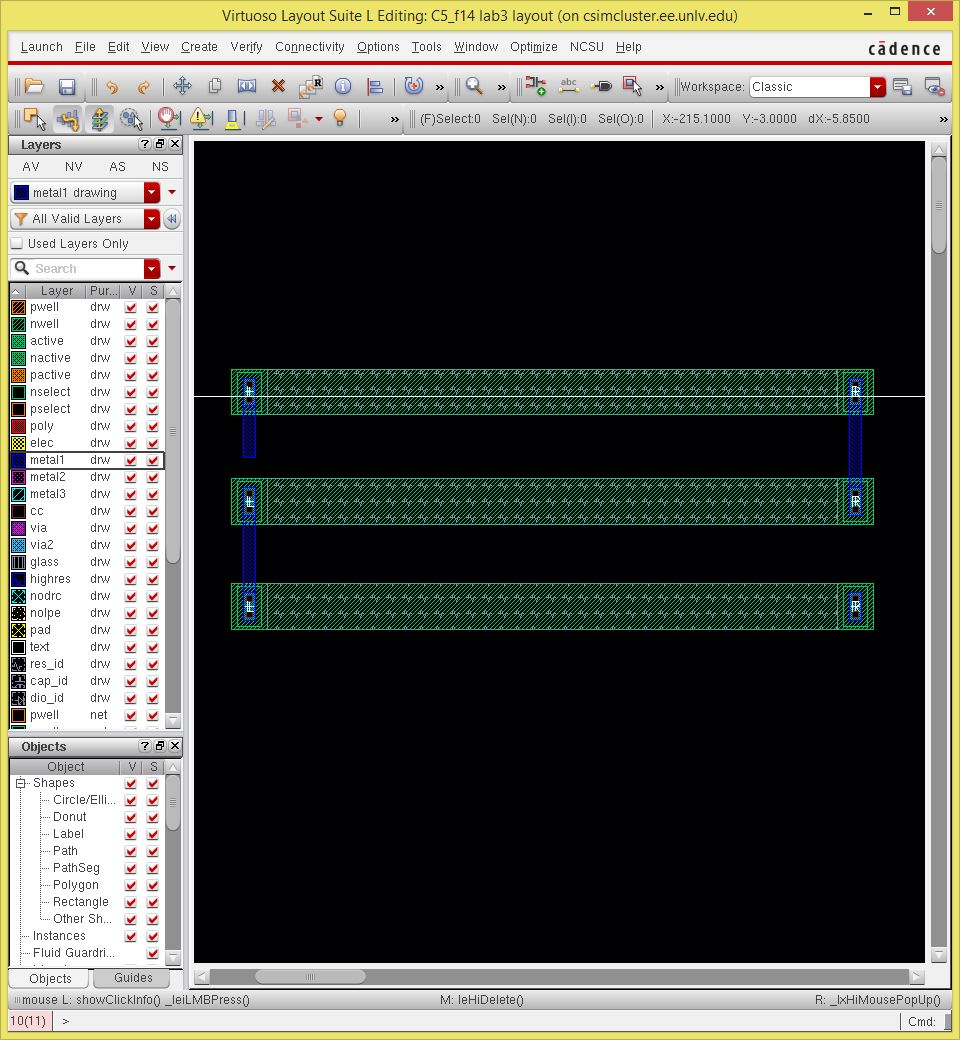Enable the Used Layers Only checkbox
The height and width of the screenshot is (1040, 960).
(x=16, y=243)
